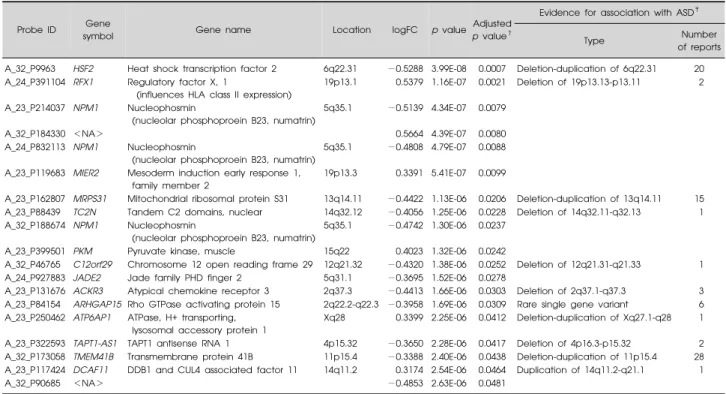The width and height of the screenshot is (726, 394).
Task: Click 'TAPT1 antisense RNA 1'
Action: pyautogui.click(x=178, y=344)
